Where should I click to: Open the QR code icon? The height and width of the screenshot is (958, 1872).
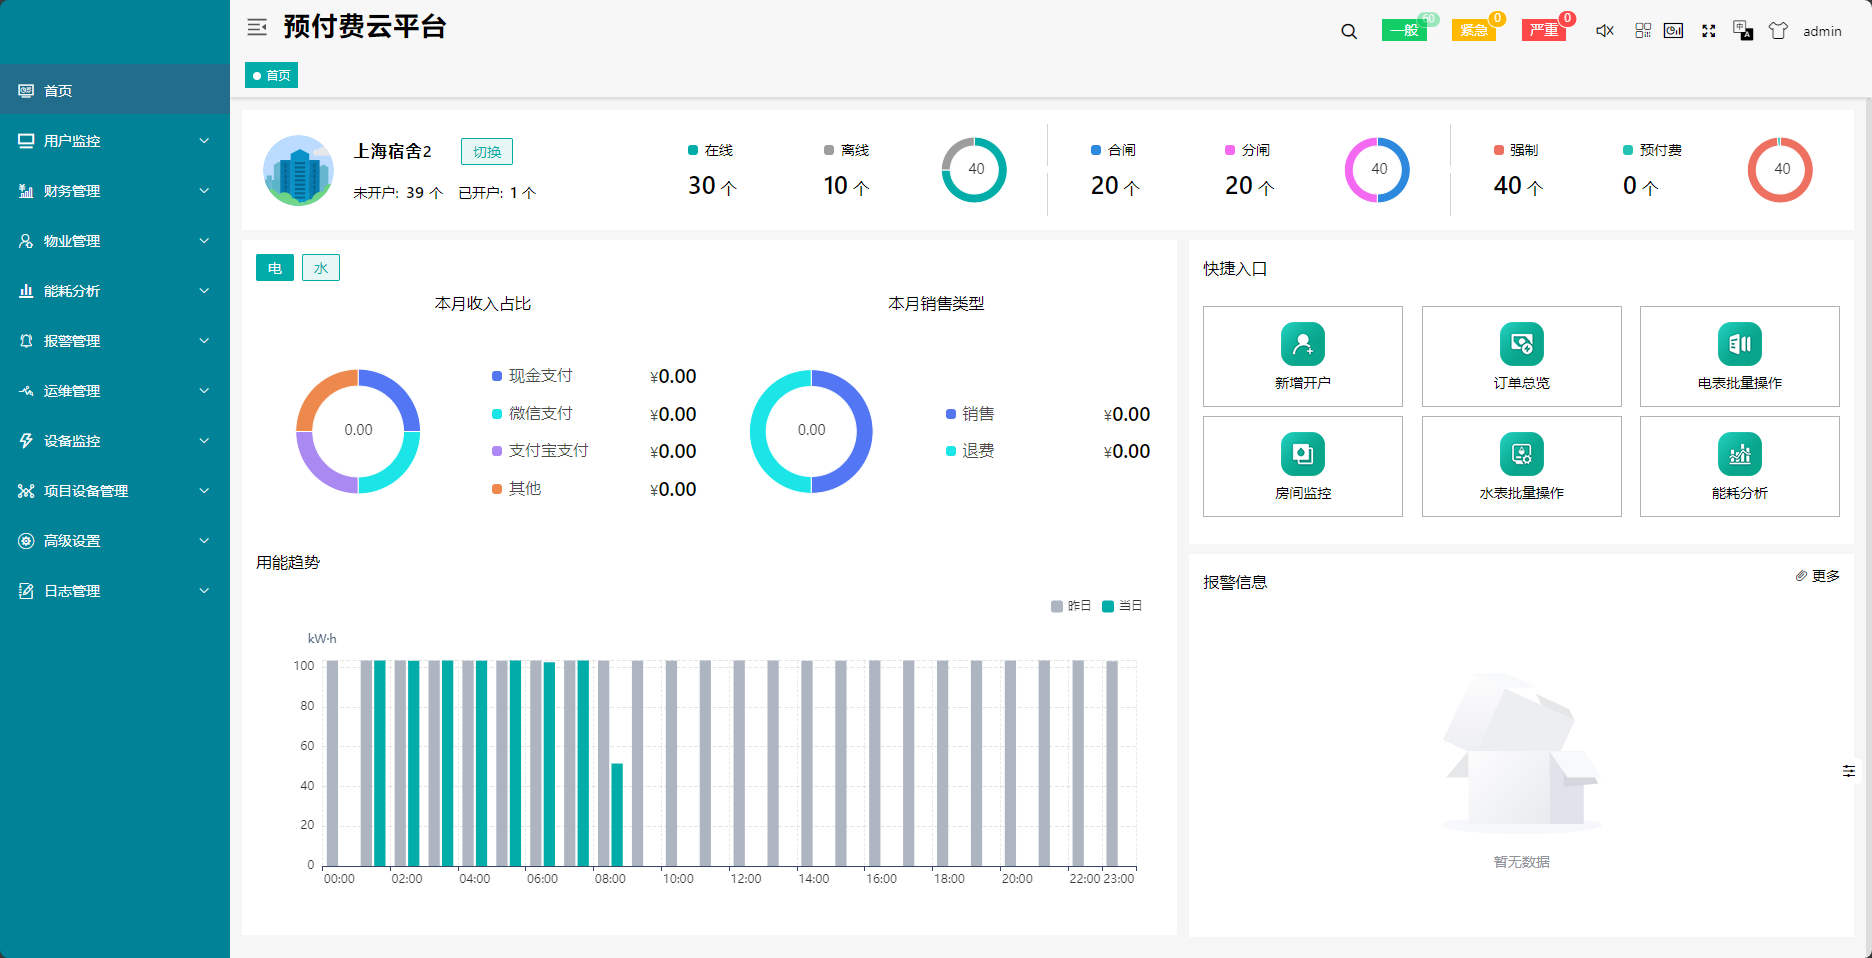tap(1643, 31)
